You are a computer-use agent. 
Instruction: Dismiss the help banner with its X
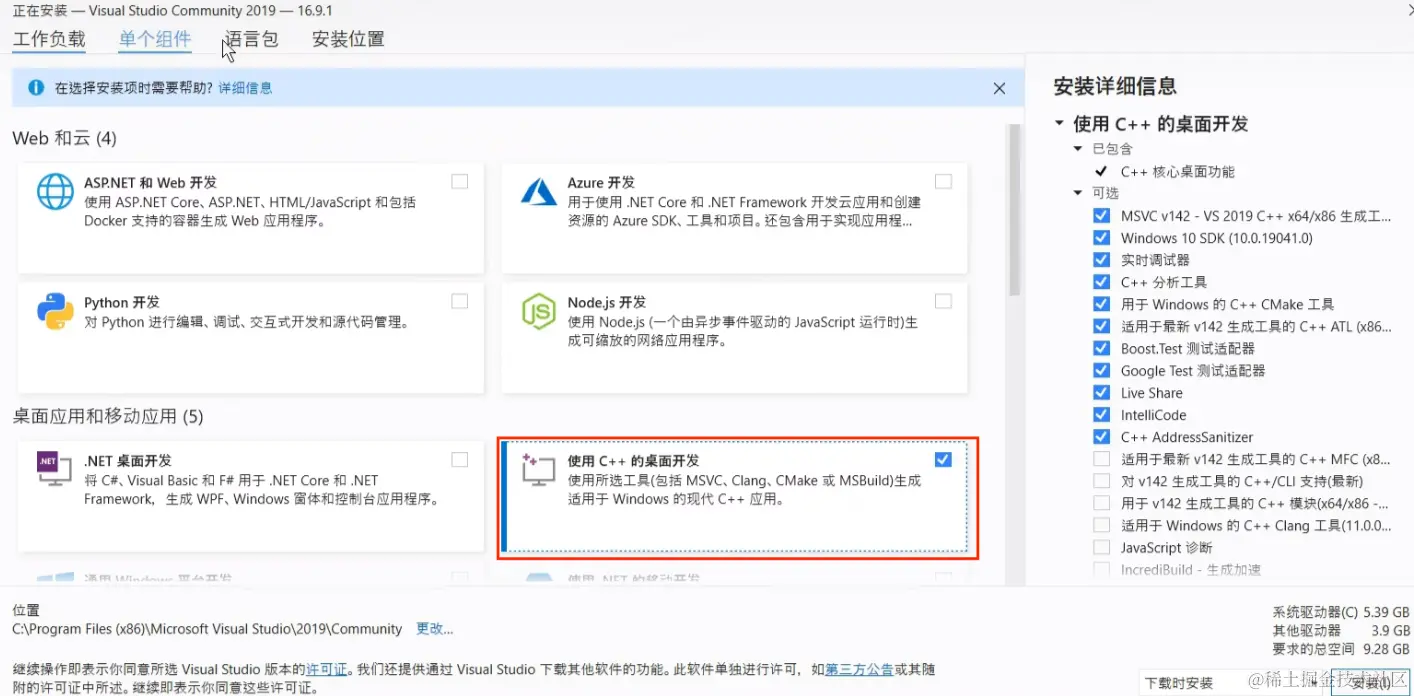999,88
